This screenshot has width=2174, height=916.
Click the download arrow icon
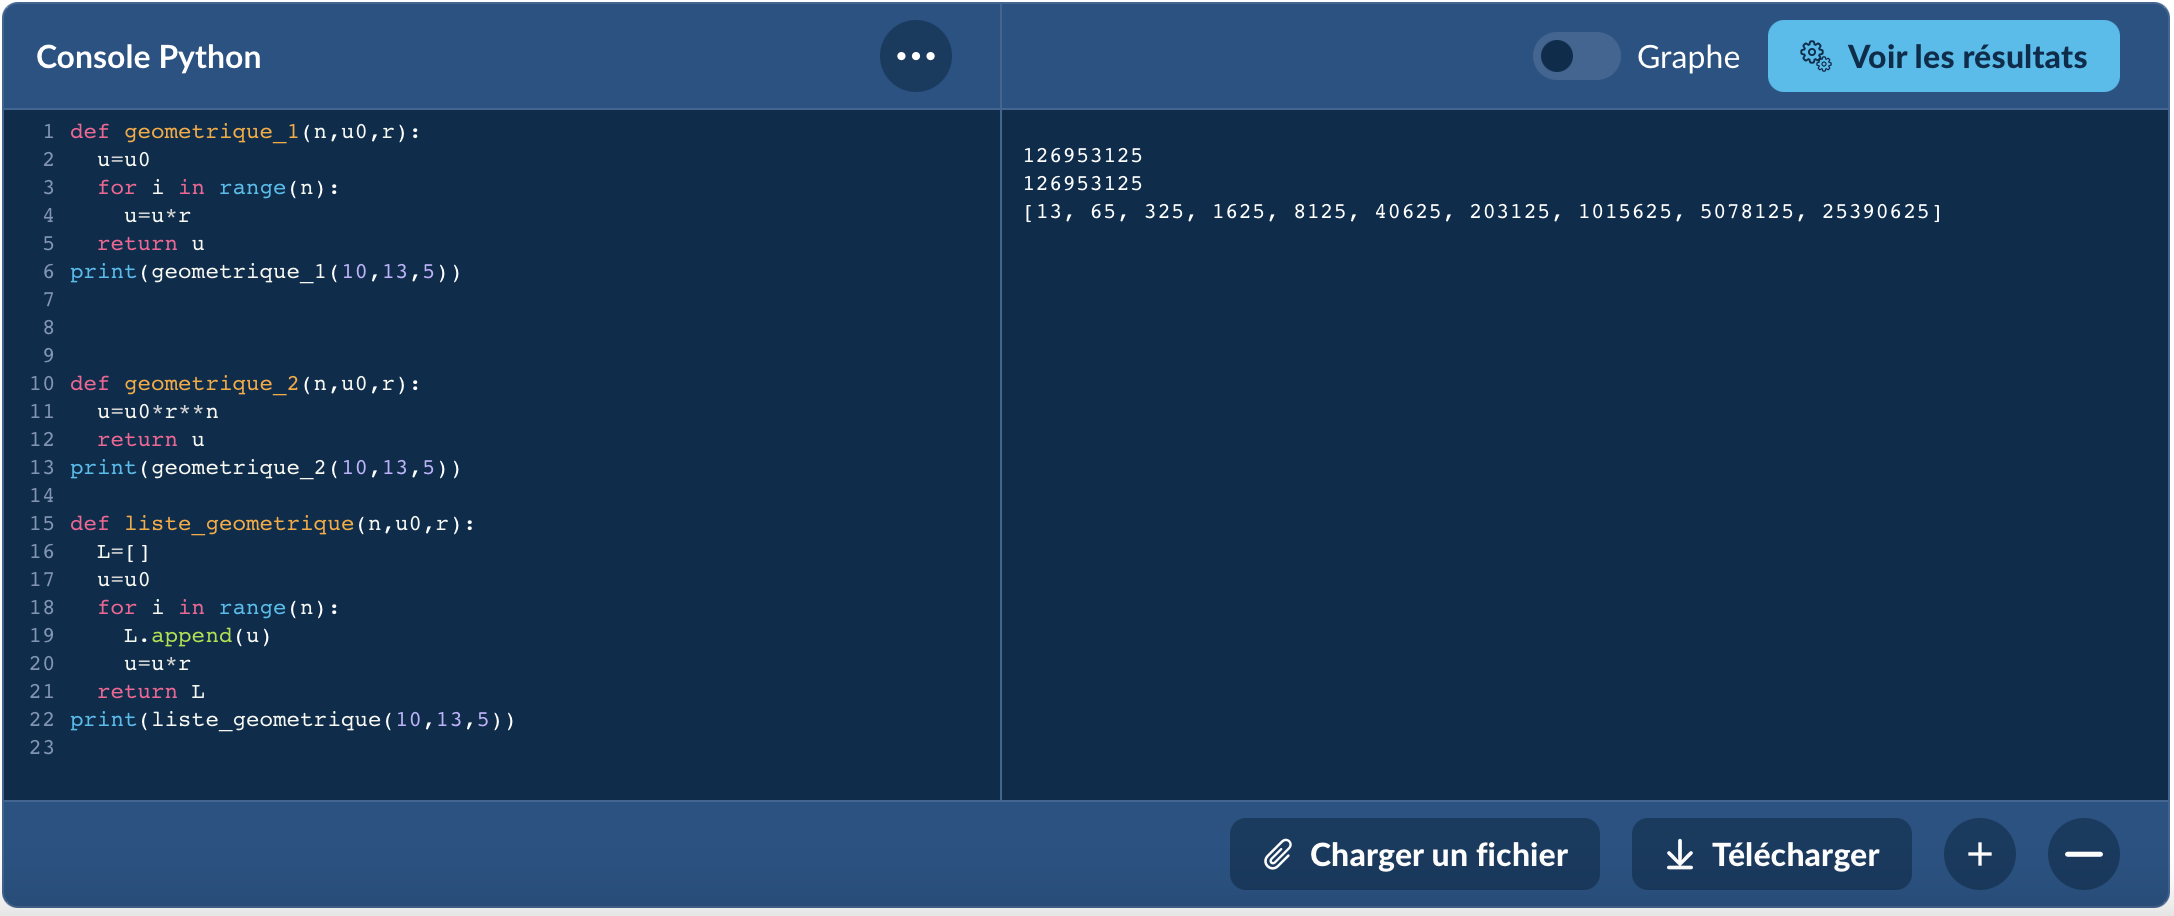pos(1680,854)
